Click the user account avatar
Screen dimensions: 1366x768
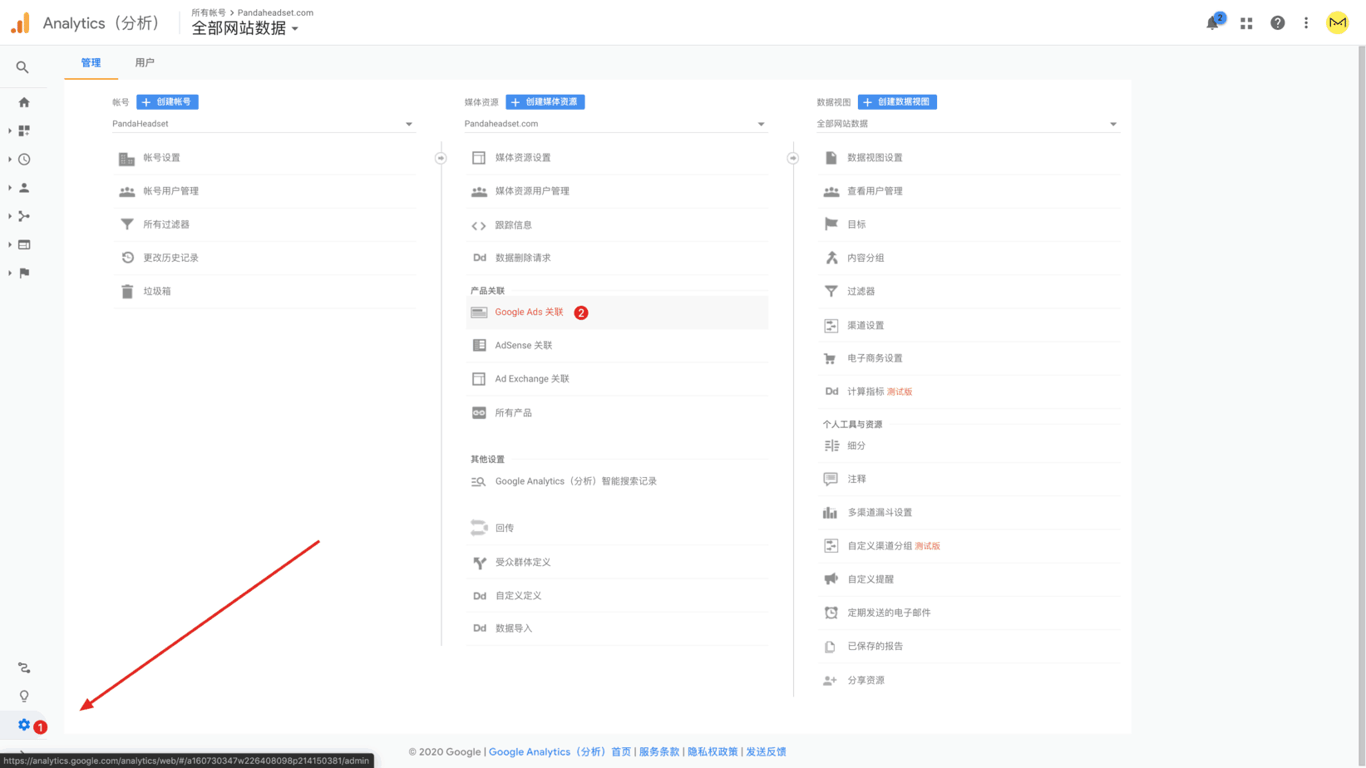click(1337, 23)
